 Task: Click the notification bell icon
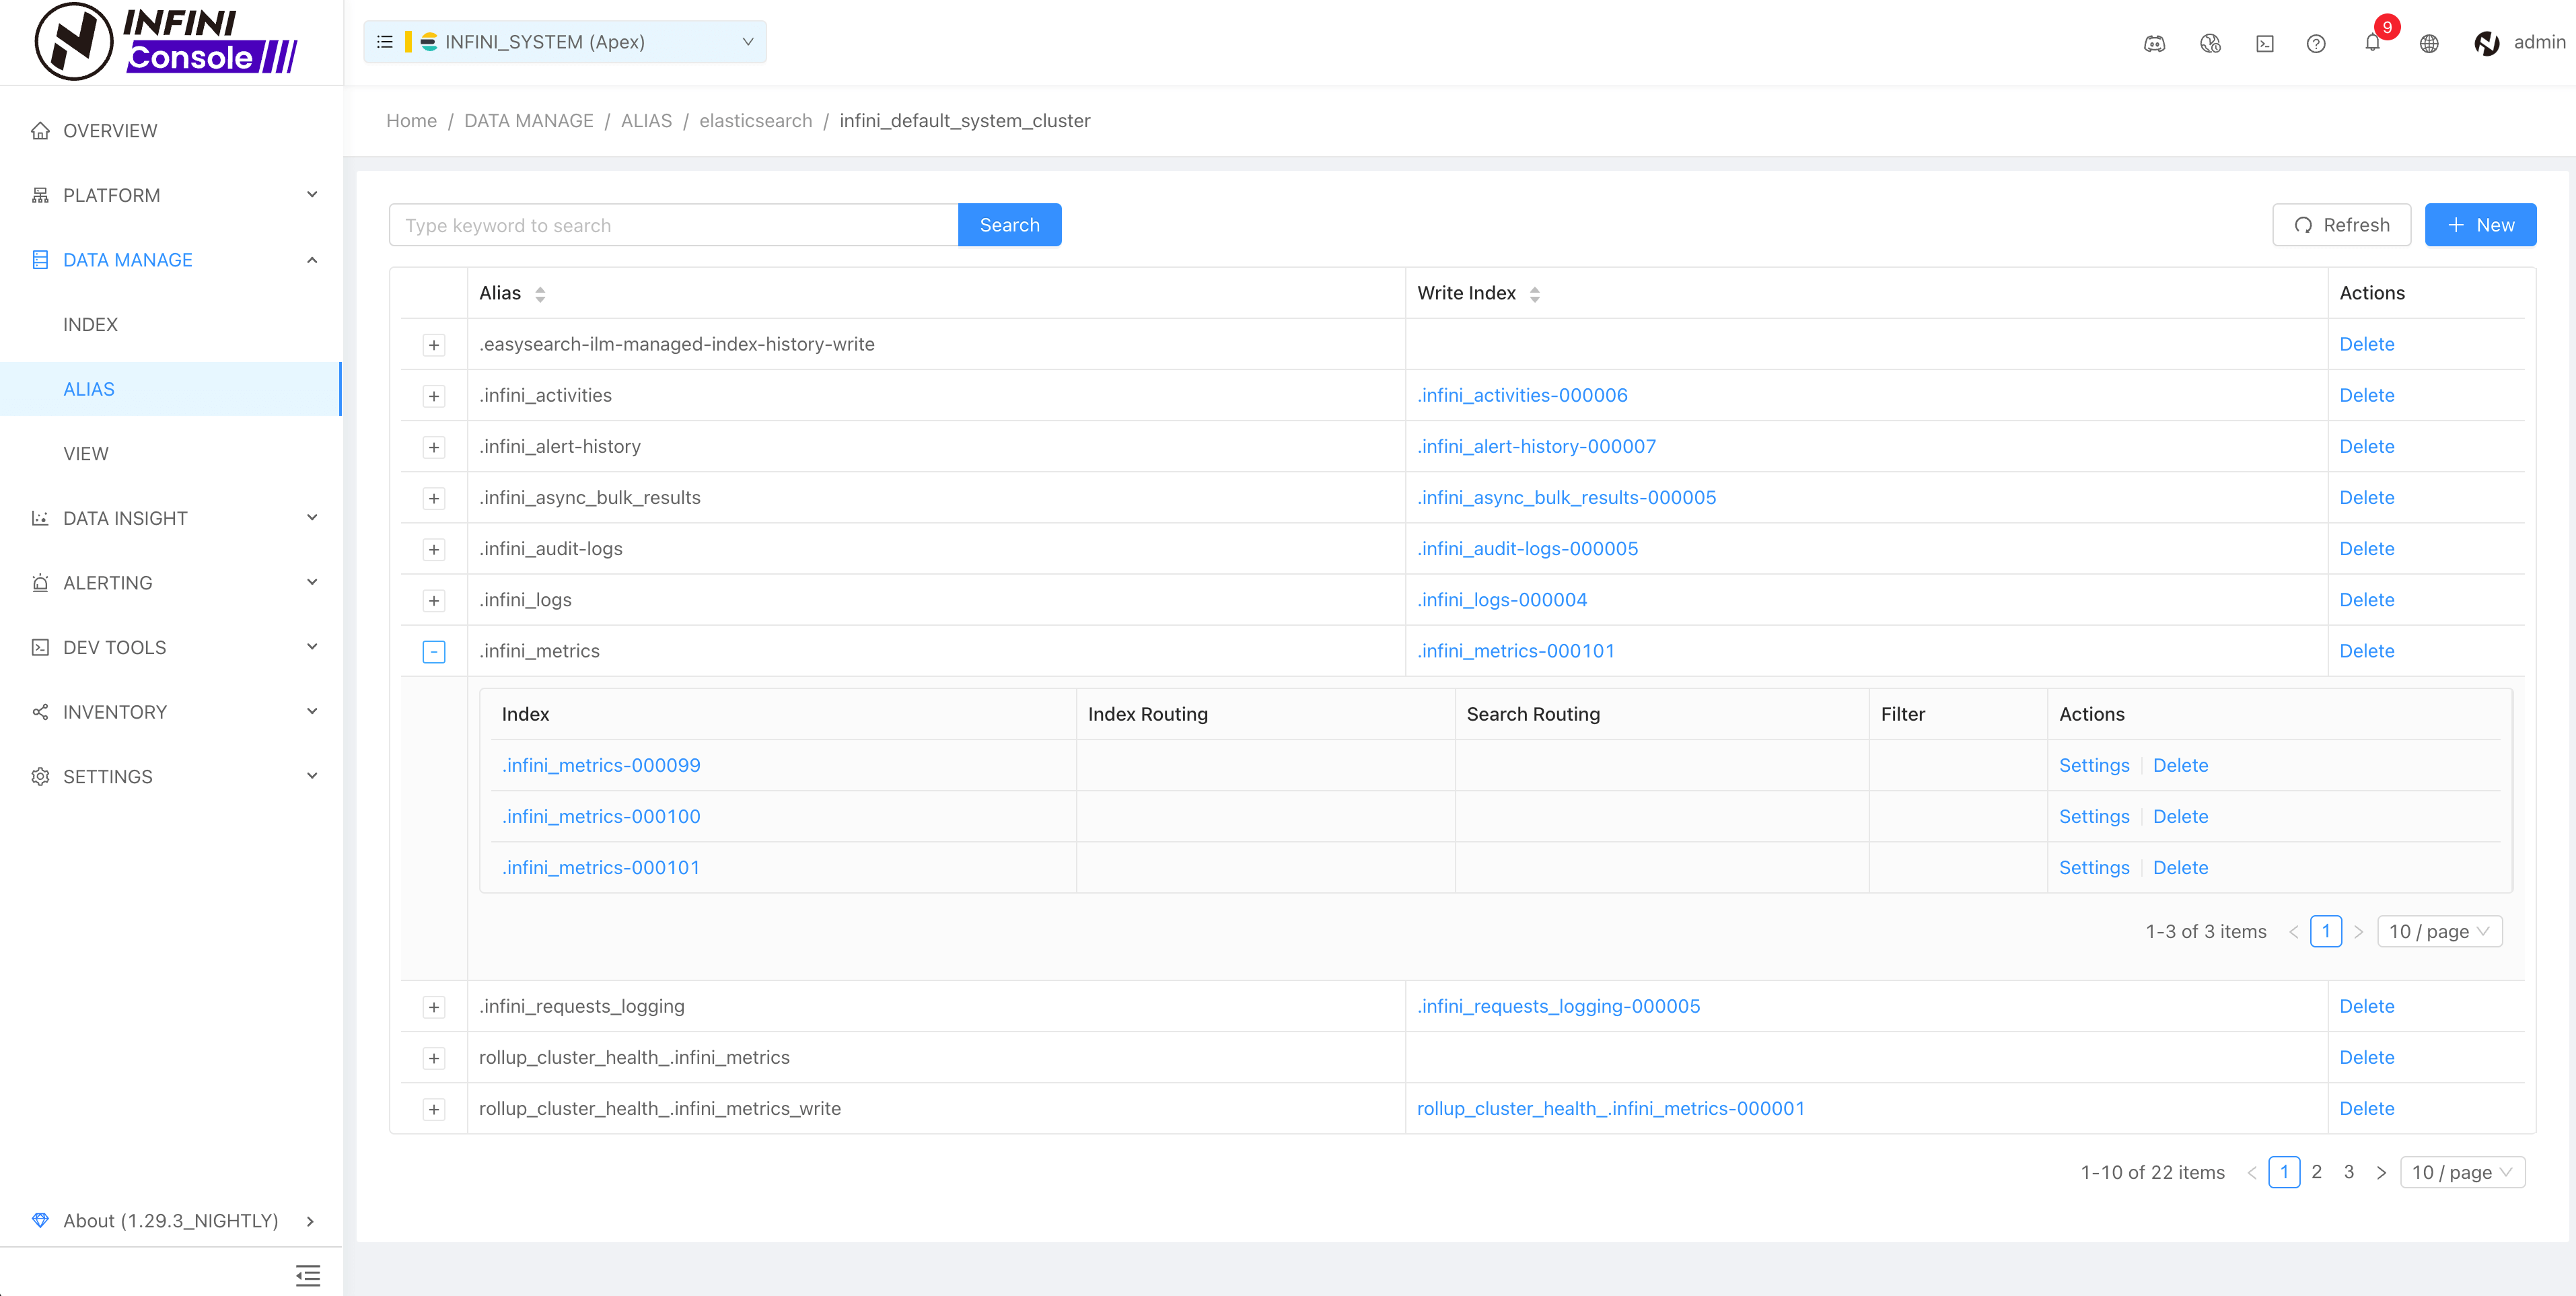2372,43
